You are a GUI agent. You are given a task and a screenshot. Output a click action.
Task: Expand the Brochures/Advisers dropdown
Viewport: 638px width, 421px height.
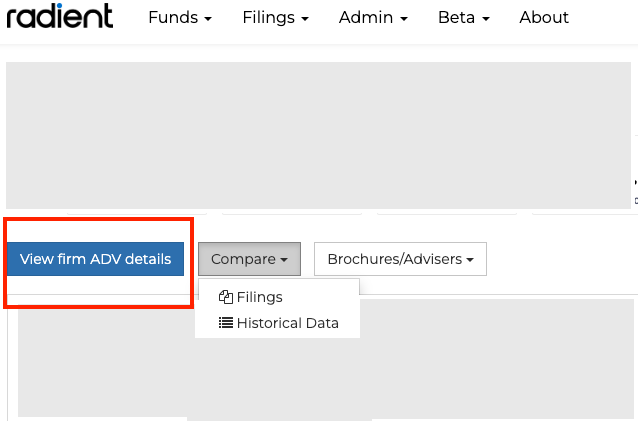tap(400, 259)
